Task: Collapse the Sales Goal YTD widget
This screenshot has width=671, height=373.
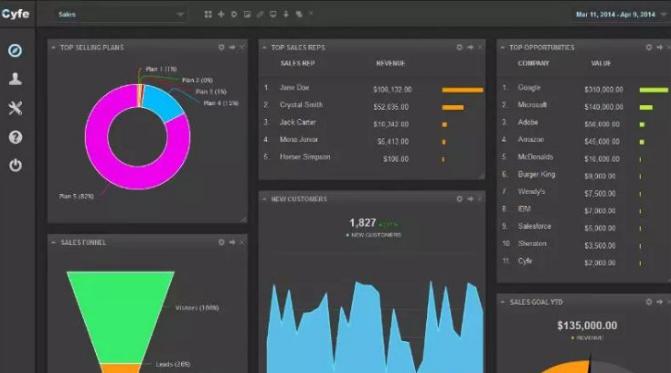Action: (502, 302)
